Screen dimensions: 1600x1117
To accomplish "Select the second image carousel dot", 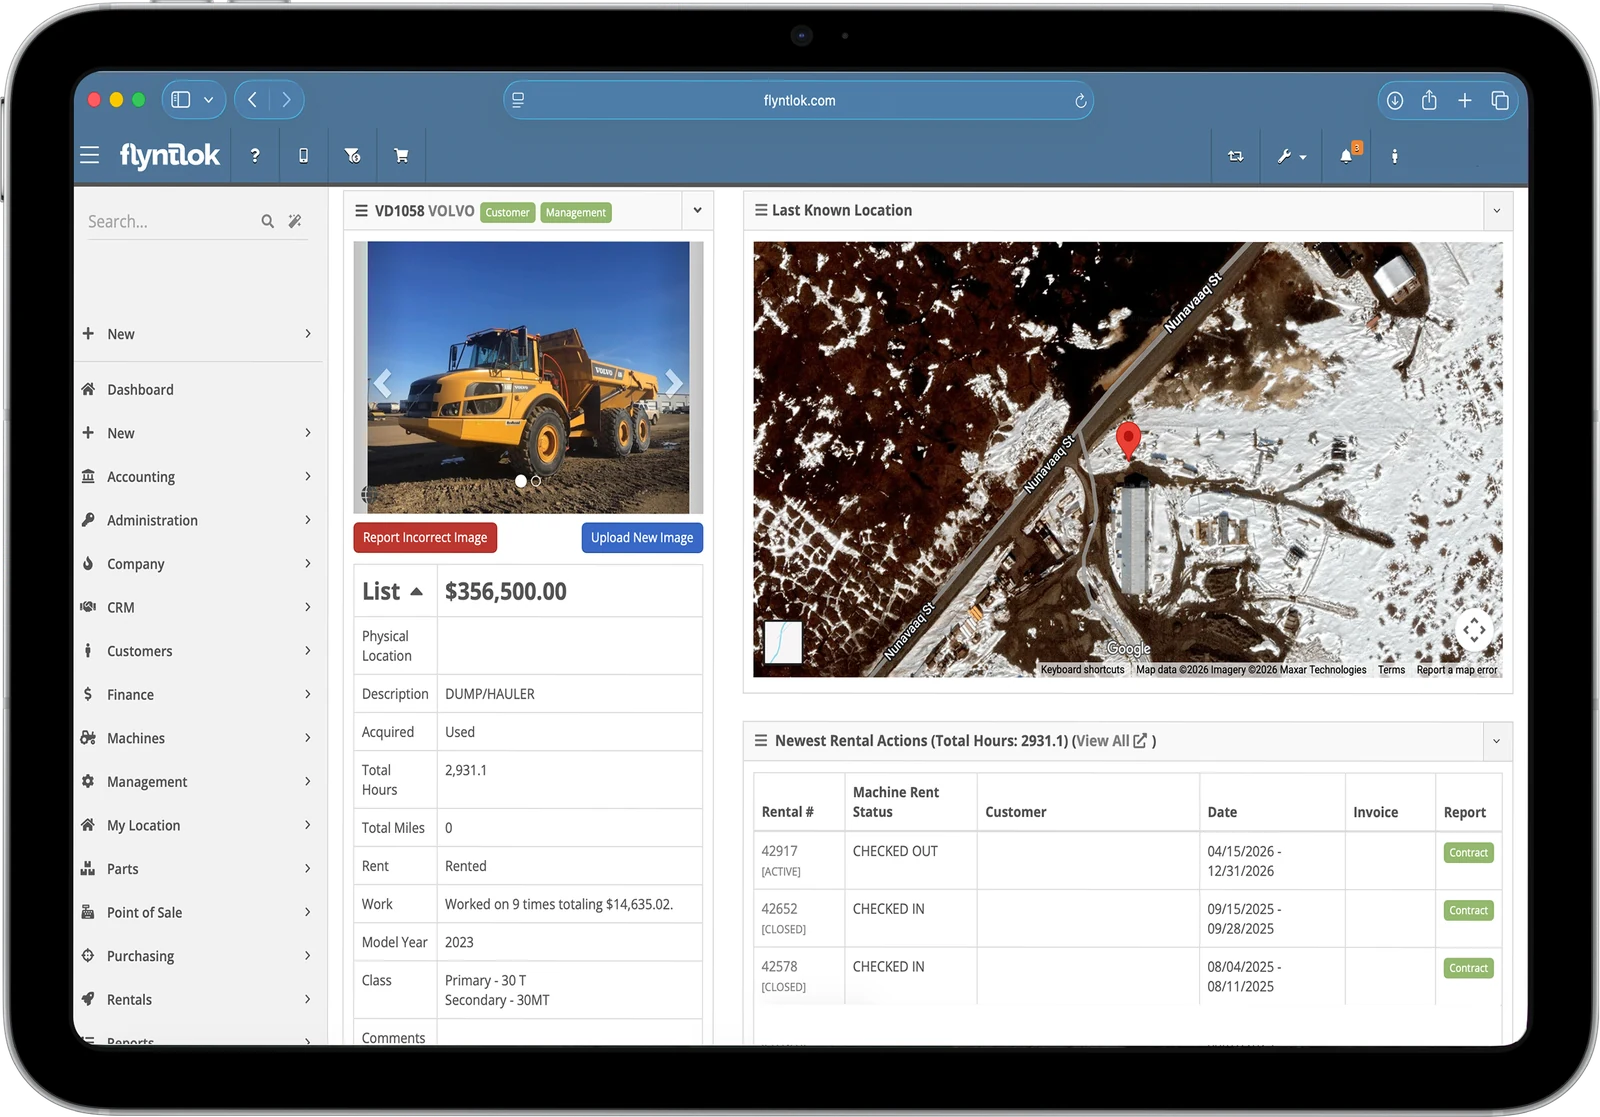I will (536, 481).
